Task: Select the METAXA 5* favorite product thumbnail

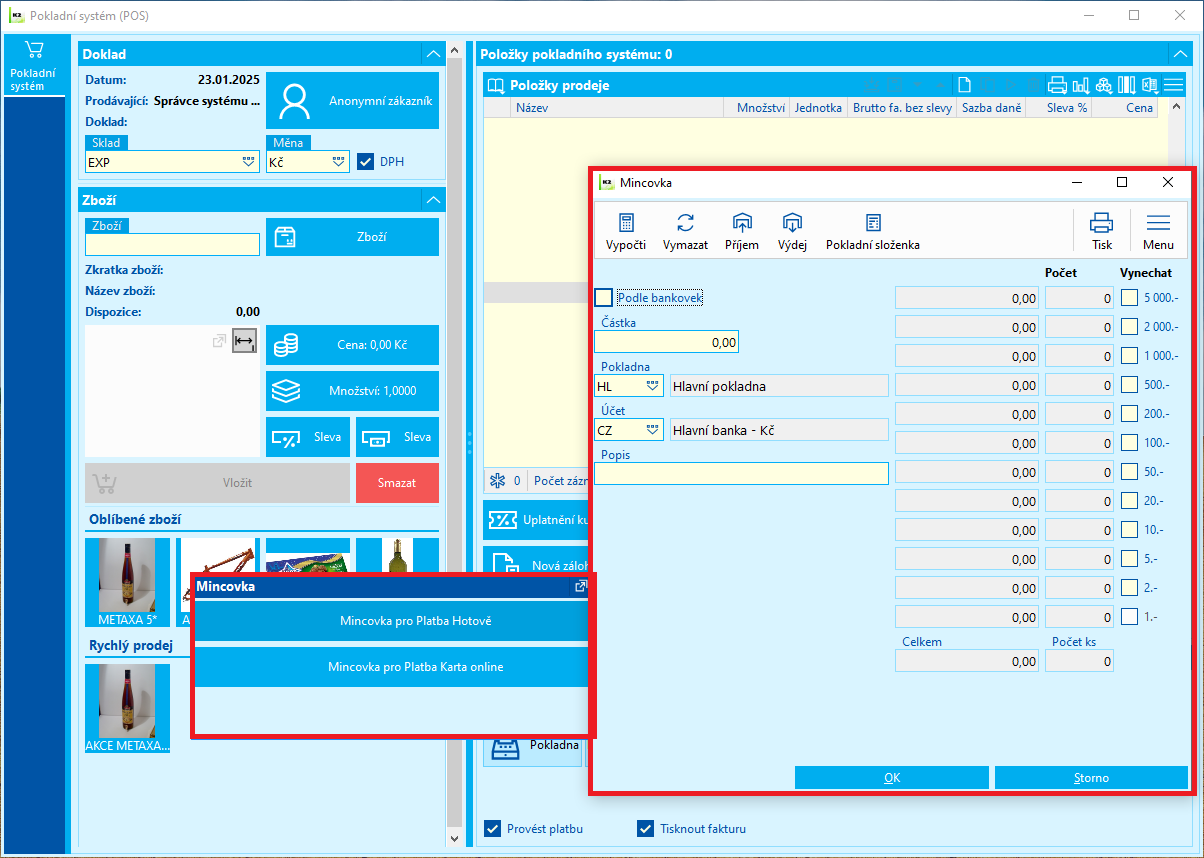Action: [127, 582]
